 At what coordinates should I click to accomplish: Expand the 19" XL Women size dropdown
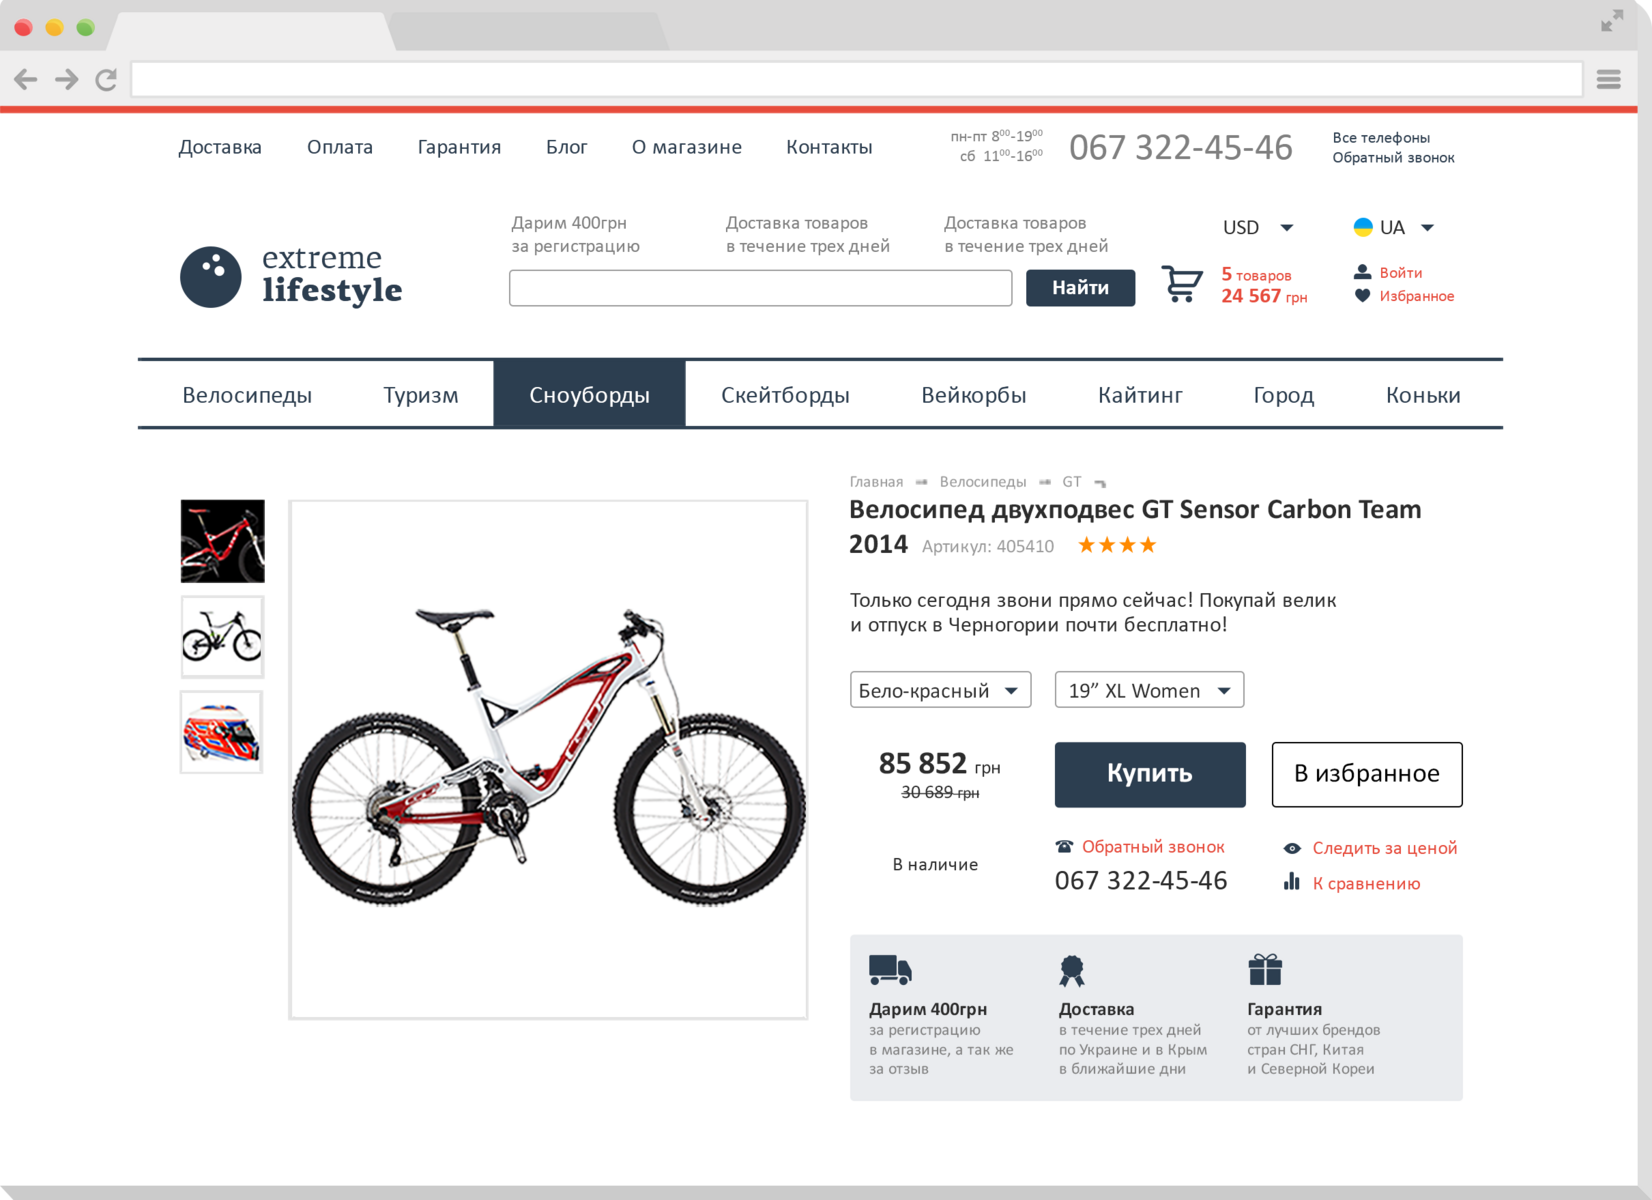1149,690
